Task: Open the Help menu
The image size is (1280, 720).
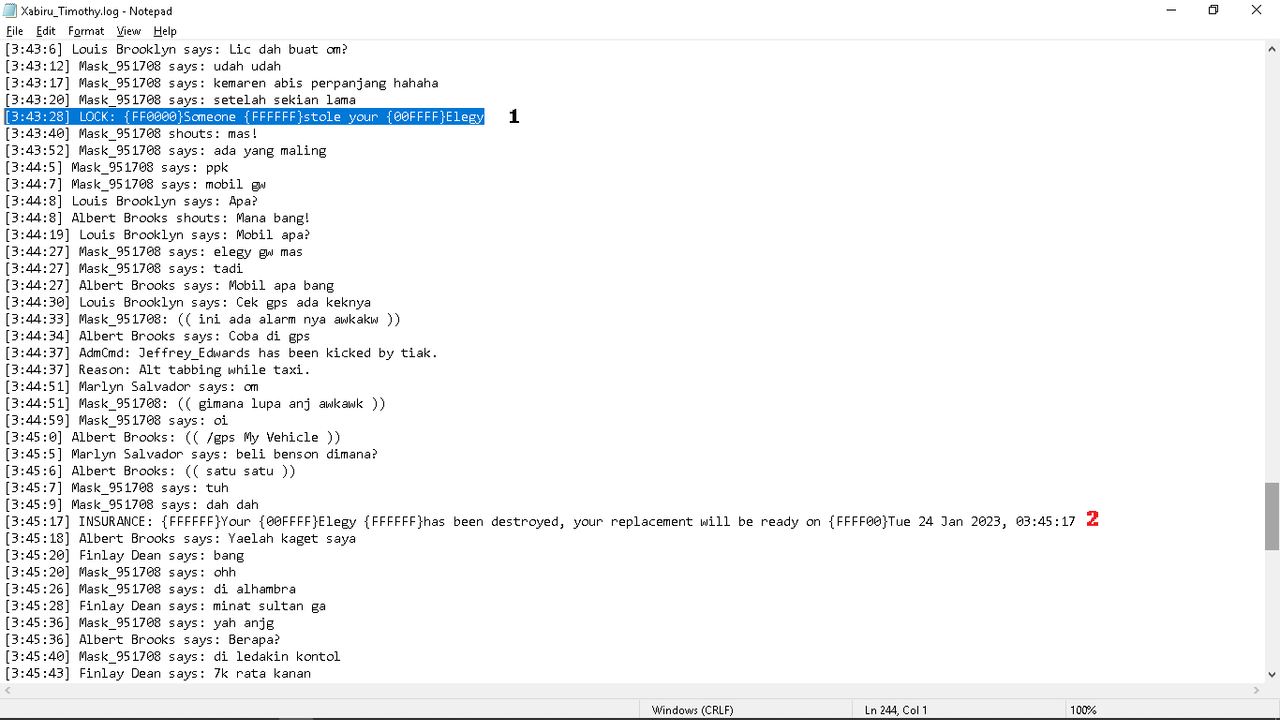Action: 165,31
